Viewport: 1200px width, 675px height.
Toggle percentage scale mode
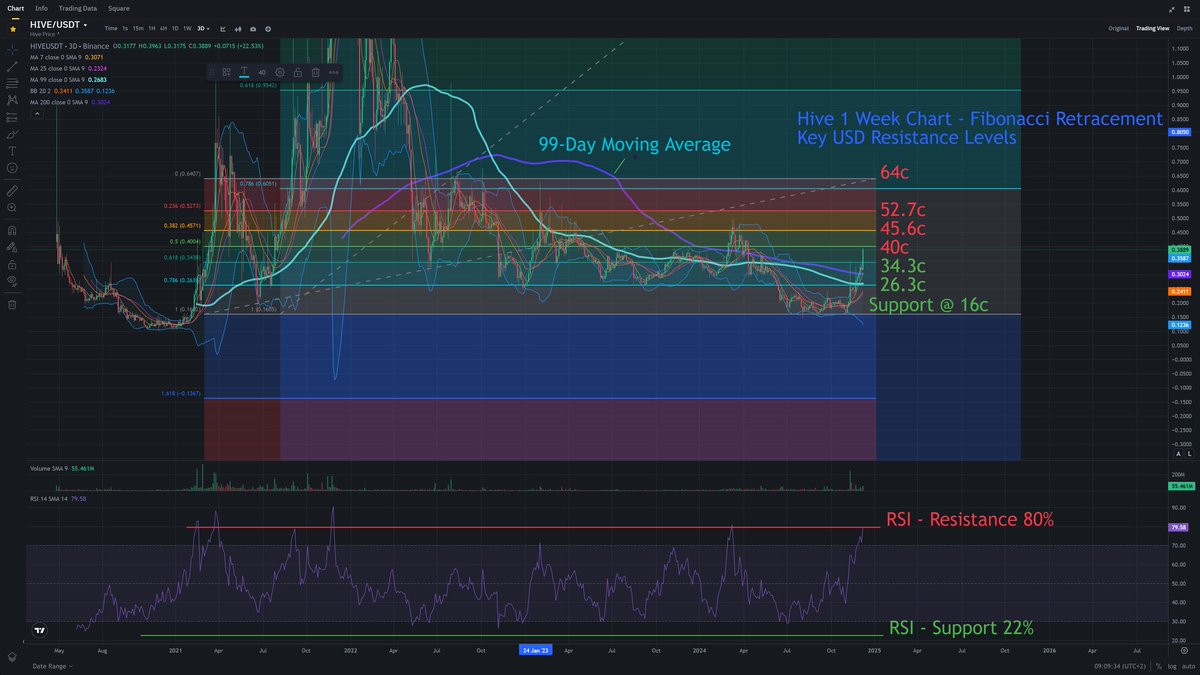click(x=1161, y=667)
